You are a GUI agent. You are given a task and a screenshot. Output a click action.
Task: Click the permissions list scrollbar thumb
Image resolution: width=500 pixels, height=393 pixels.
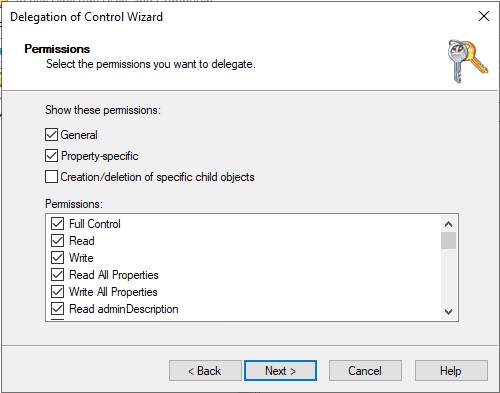(448, 241)
